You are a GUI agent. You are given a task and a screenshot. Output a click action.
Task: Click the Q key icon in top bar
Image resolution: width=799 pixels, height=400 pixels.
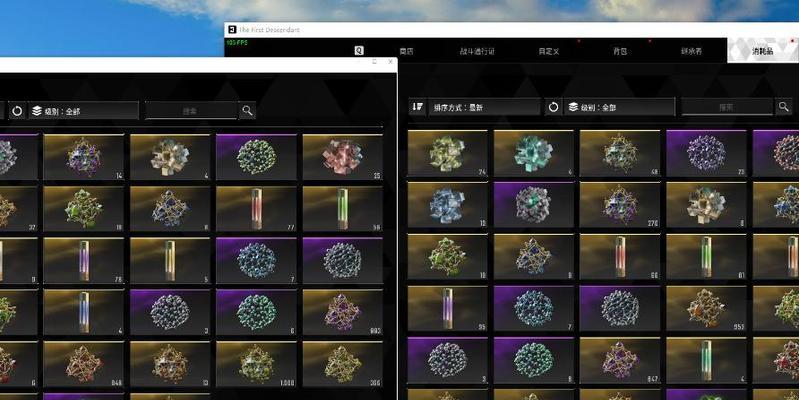(359, 50)
